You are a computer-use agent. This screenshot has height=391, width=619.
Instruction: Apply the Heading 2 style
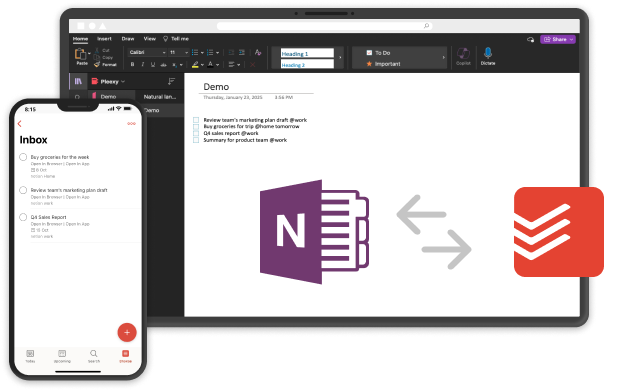click(x=307, y=64)
